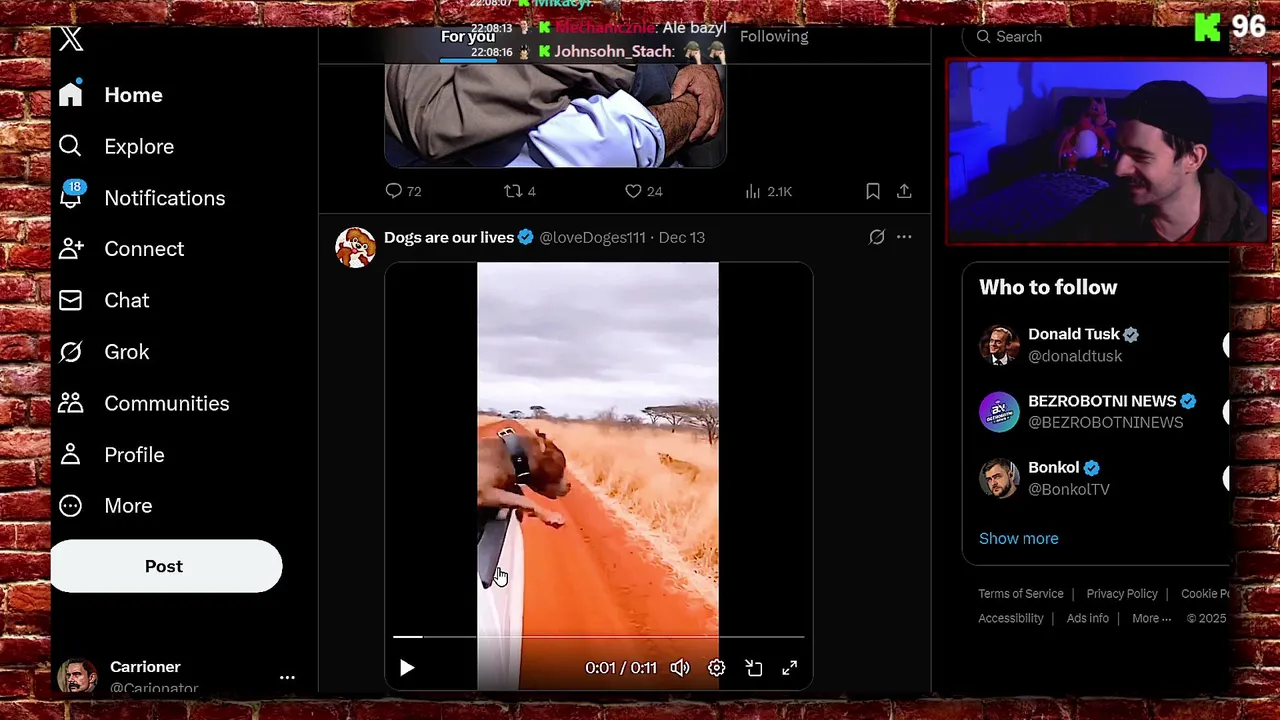Click the Dogs are our lives name
This screenshot has width=1280, height=720.
[x=449, y=238]
